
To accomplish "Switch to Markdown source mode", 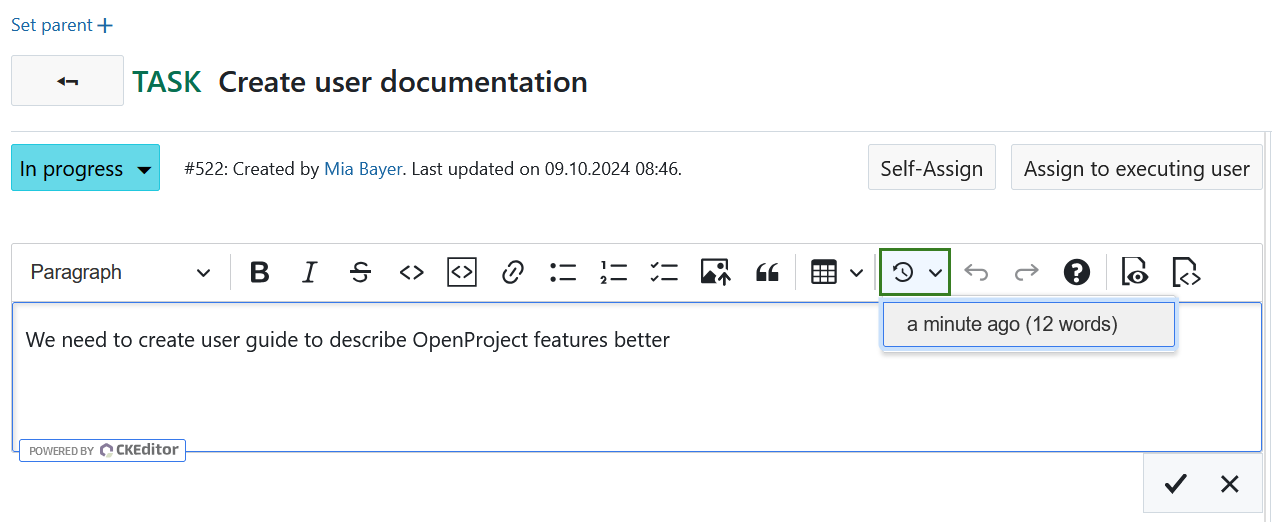I will pos(1185,272).
